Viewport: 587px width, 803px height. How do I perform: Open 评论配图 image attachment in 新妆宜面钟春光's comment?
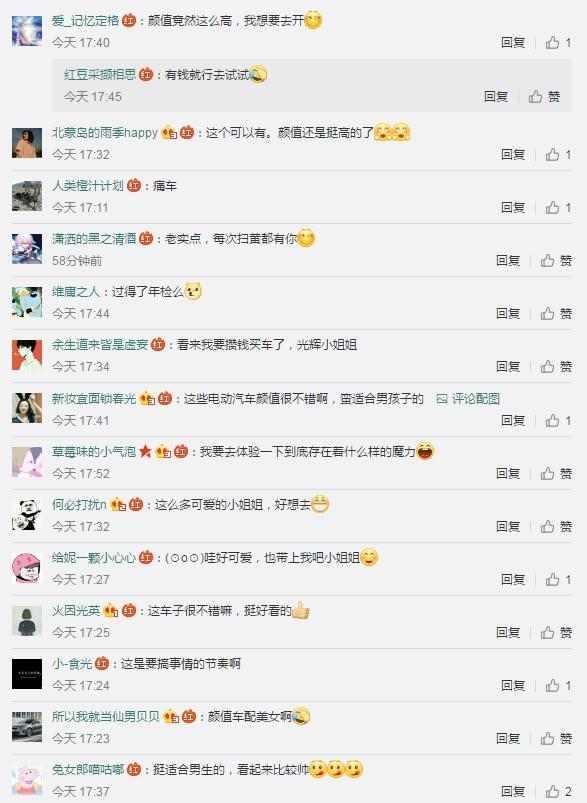click(468, 398)
